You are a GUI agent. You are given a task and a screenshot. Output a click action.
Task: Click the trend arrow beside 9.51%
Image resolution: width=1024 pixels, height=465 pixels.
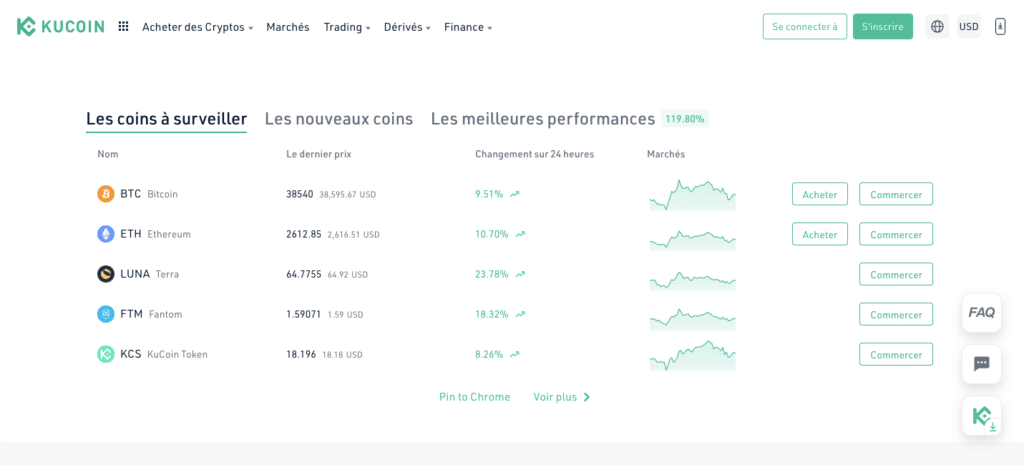[x=515, y=194]
